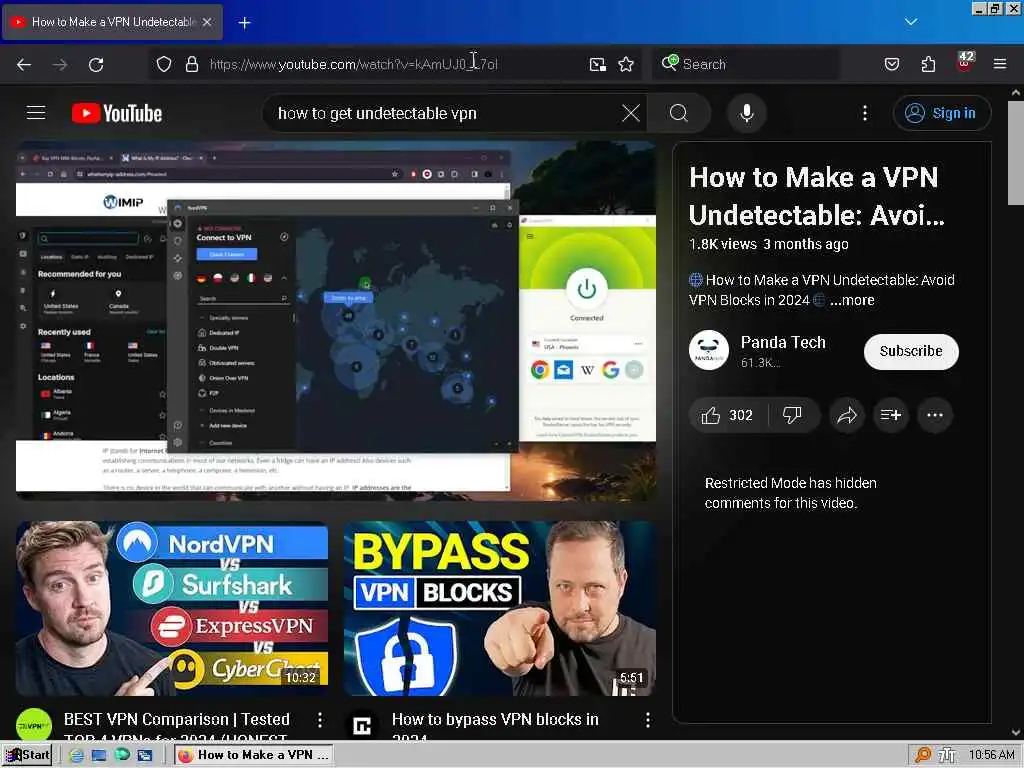Image resolution: width=1024 pixels, height=768 pixels.
Task: Open the Bypass VPN Blocks thumbnail
Action: pyautogui.click(x=500, y=608)
